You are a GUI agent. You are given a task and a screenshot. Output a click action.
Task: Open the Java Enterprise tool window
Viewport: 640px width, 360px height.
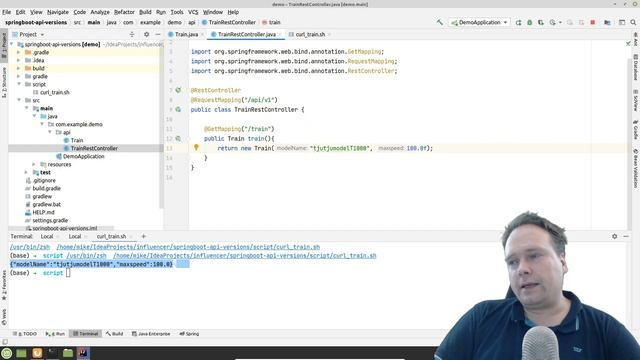(x=151, y=333)
